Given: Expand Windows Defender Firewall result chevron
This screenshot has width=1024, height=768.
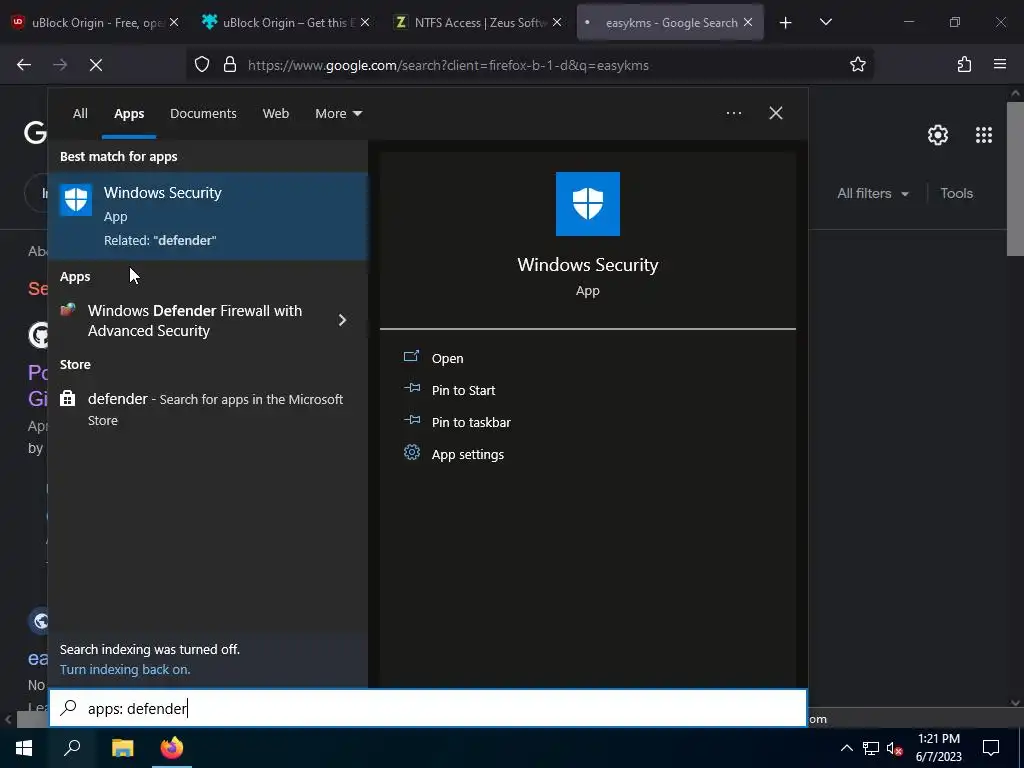Looking at the screenshot, I should point(342,320).
